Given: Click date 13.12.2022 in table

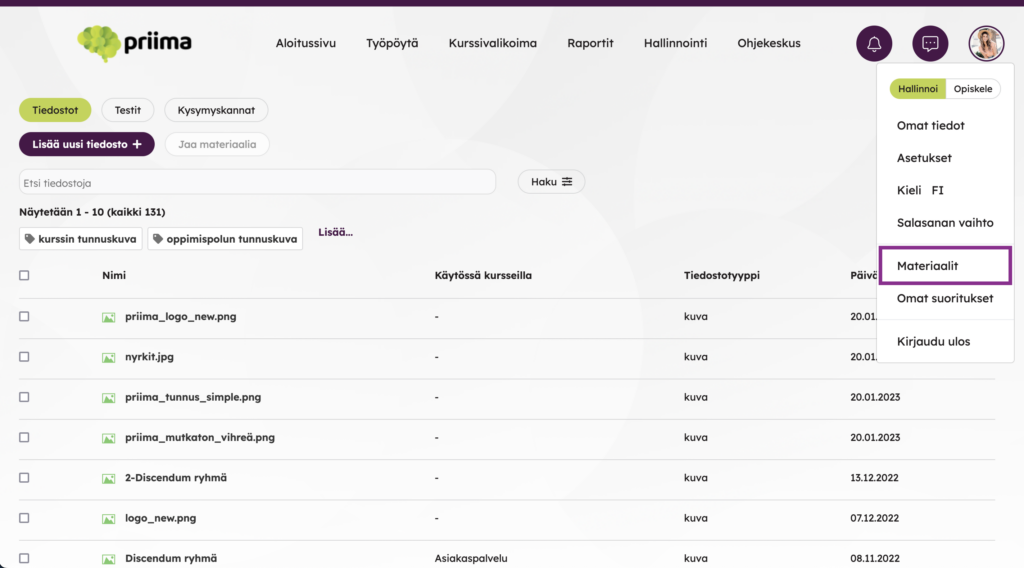Looking at the screenshot, I should [874, 478].
